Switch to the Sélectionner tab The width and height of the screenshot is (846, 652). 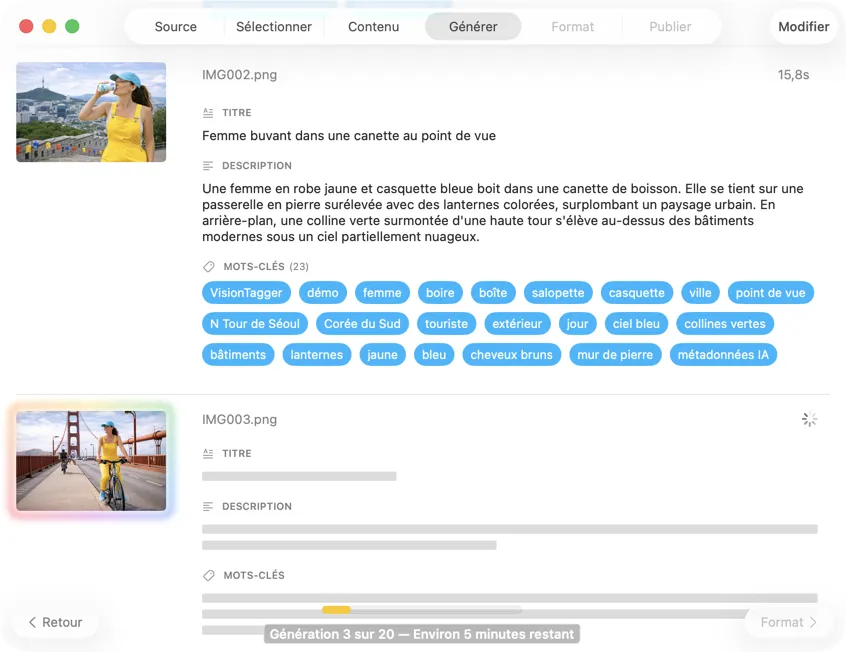coord(273,27)
